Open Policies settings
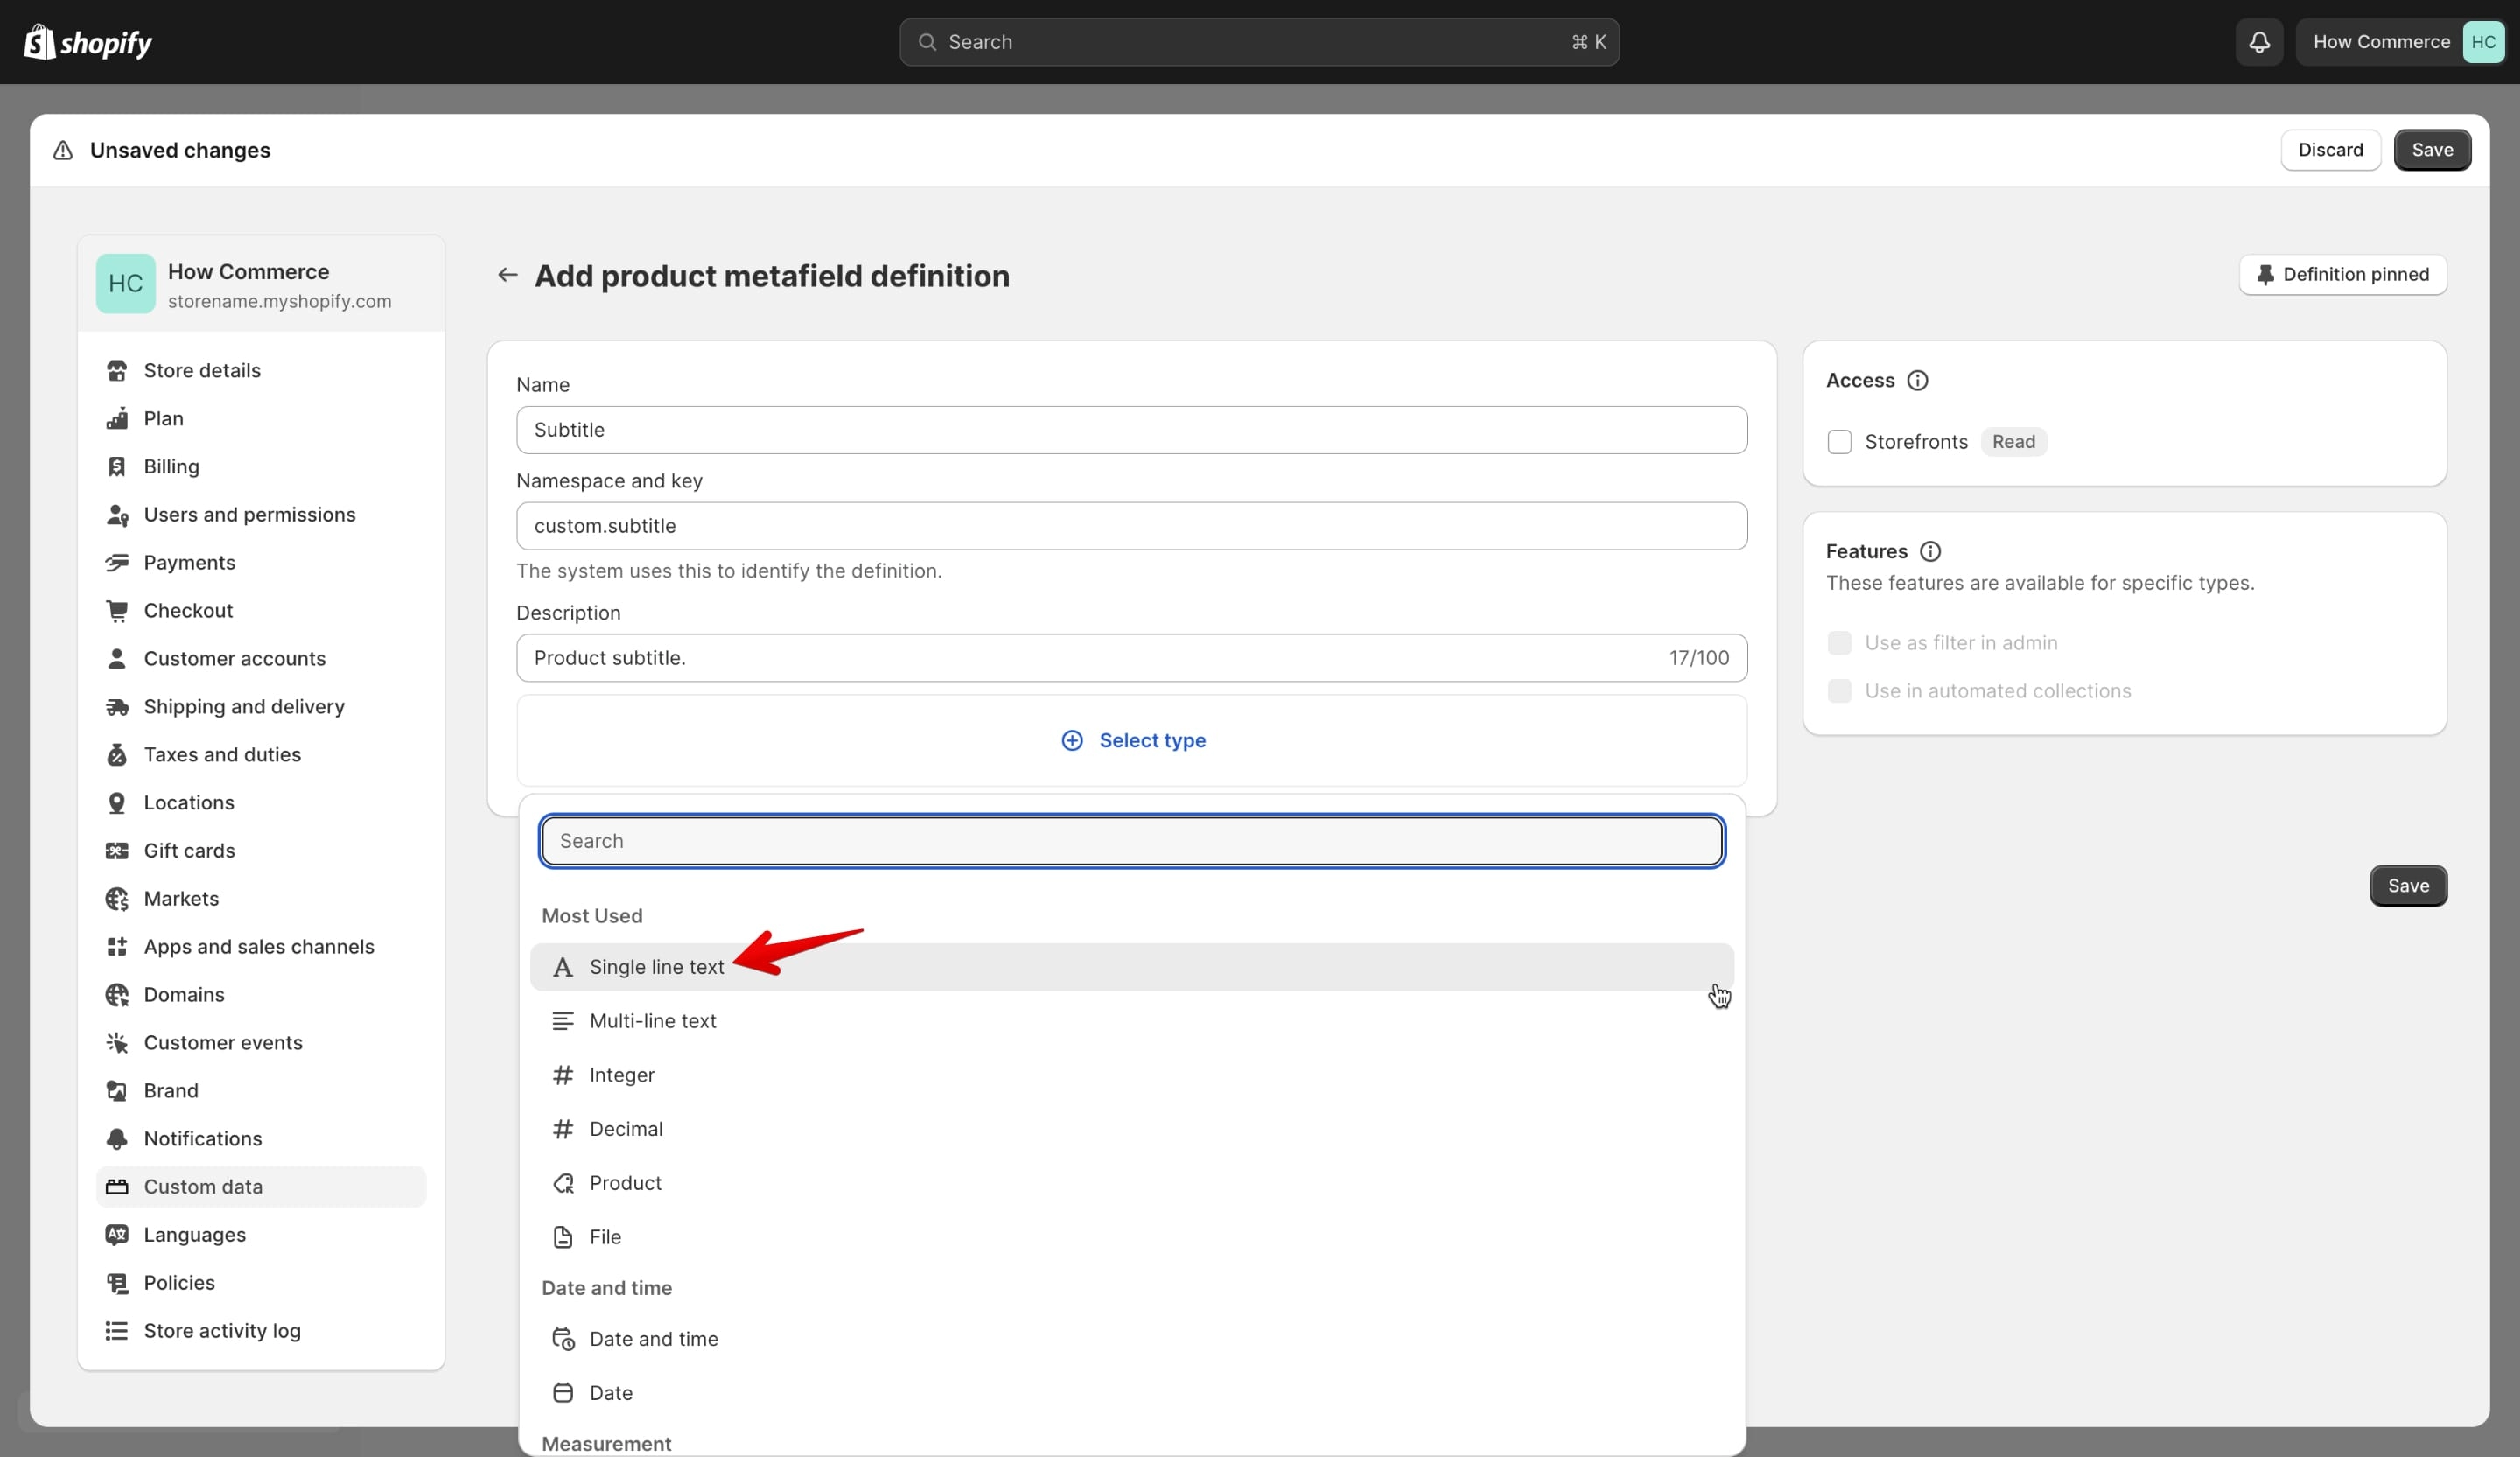This screenshot has height=1457, width=2520. [261, 1282]
